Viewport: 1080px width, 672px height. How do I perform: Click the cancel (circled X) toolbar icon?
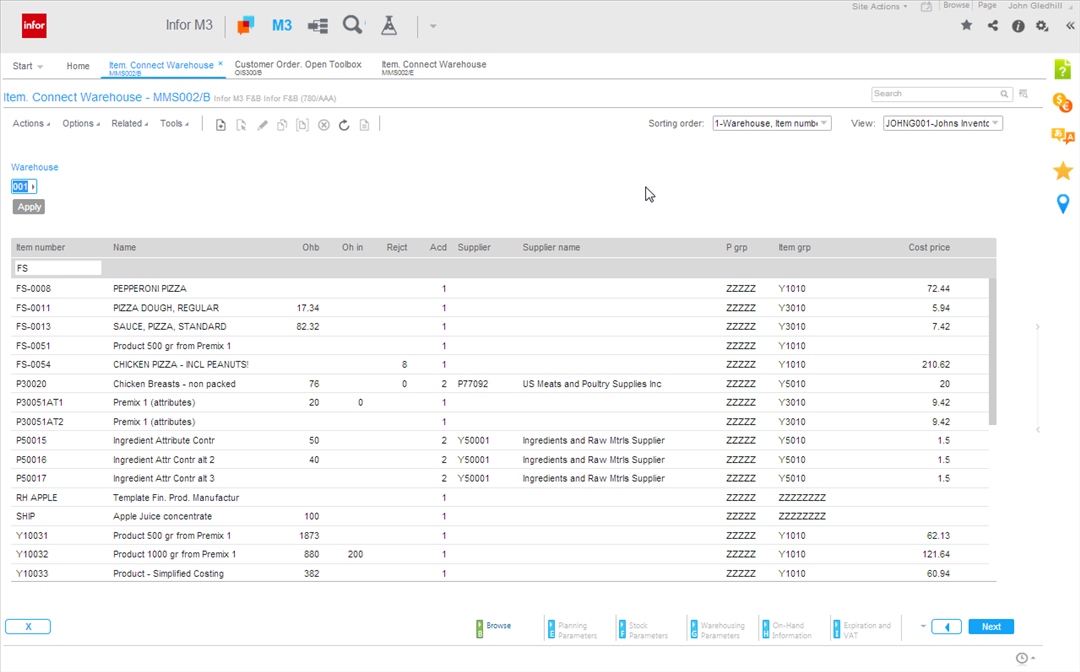[x=324, y=125]
